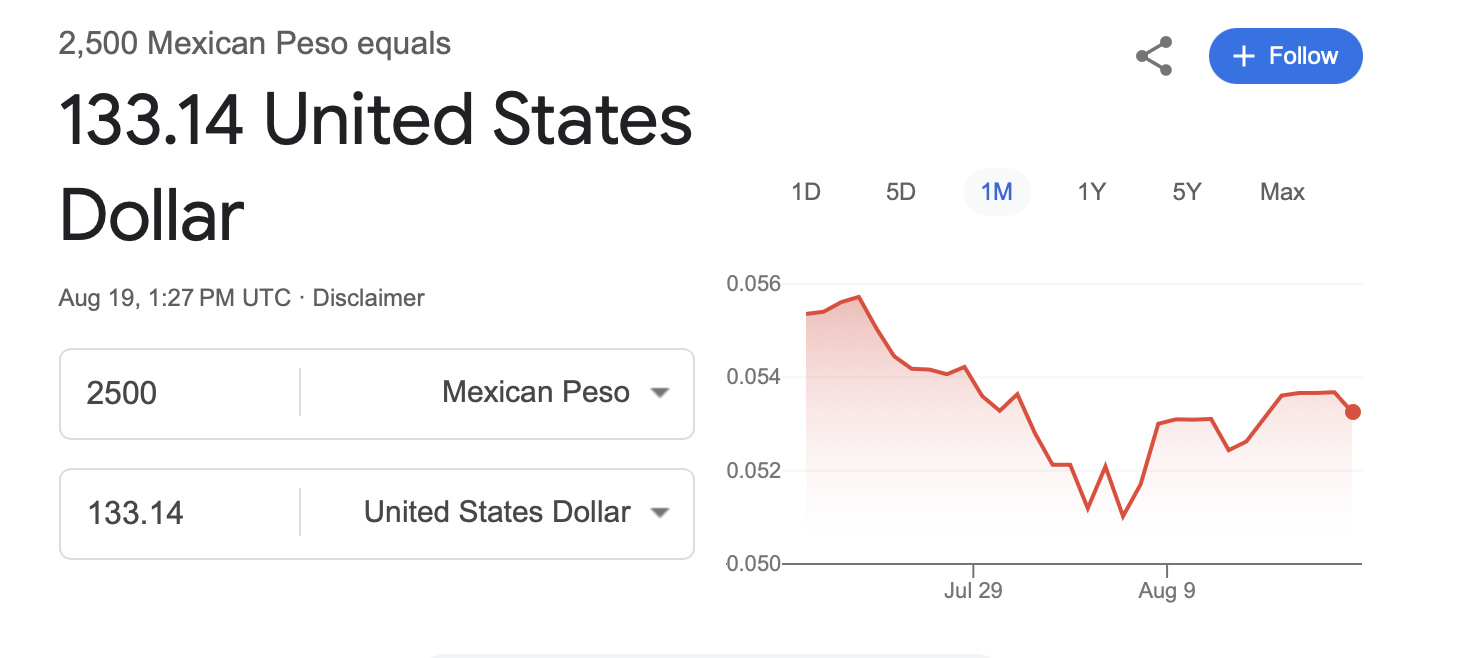Open the Mexican Peso currency dropdown
This screenshot has height=658, width=1464.
535,393
